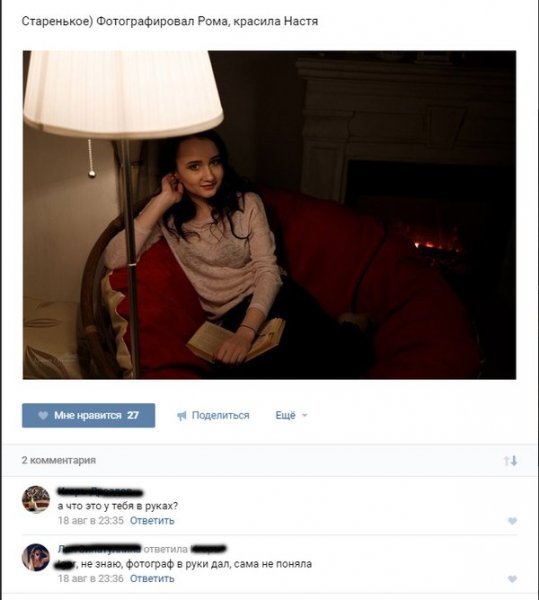Like the comment posted at 23:35
This screenshot has width=539, height=600.
(x=512, y=521)
